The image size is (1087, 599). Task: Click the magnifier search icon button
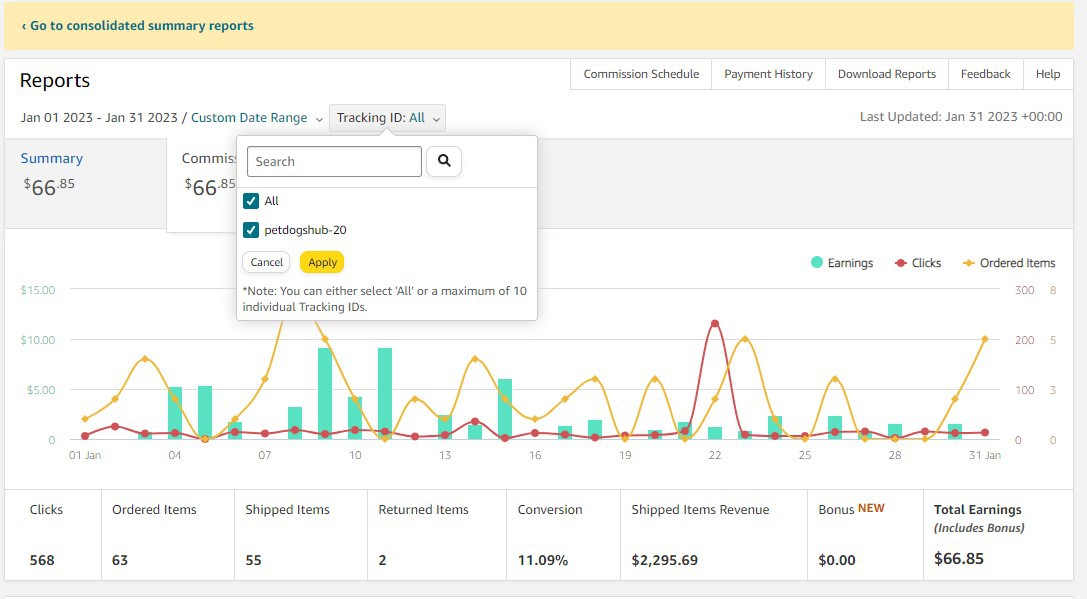(444, 161)
